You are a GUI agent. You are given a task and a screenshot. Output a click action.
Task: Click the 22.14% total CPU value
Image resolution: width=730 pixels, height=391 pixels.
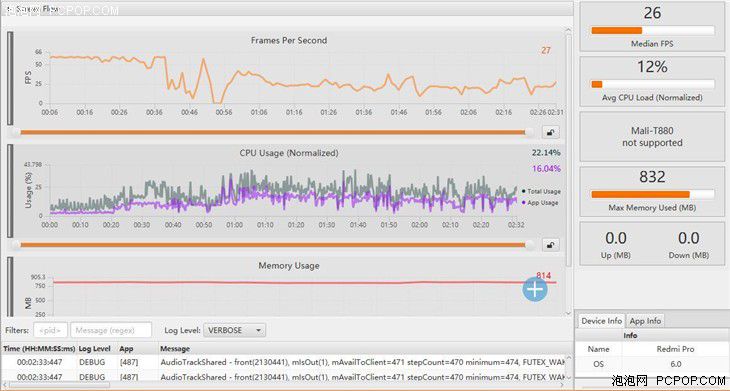[546, 153]
